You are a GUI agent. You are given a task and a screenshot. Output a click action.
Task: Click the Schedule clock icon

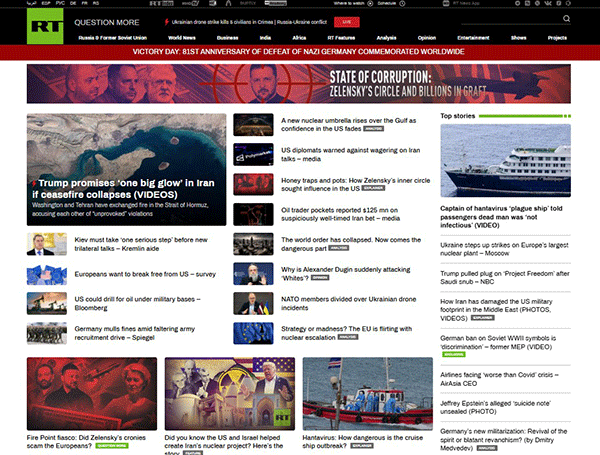(402, 3)
